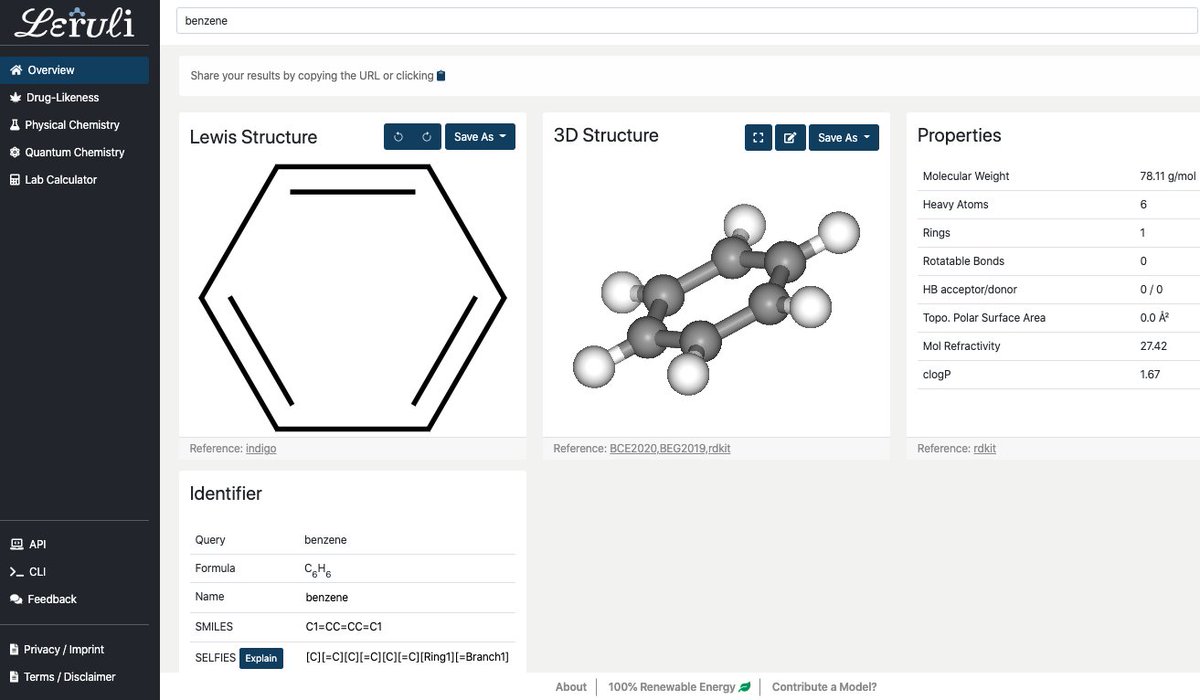The image size is (1200, 700).
Task: Select the Mol Refractivity value 27.42
Action: coord(1154,346)
